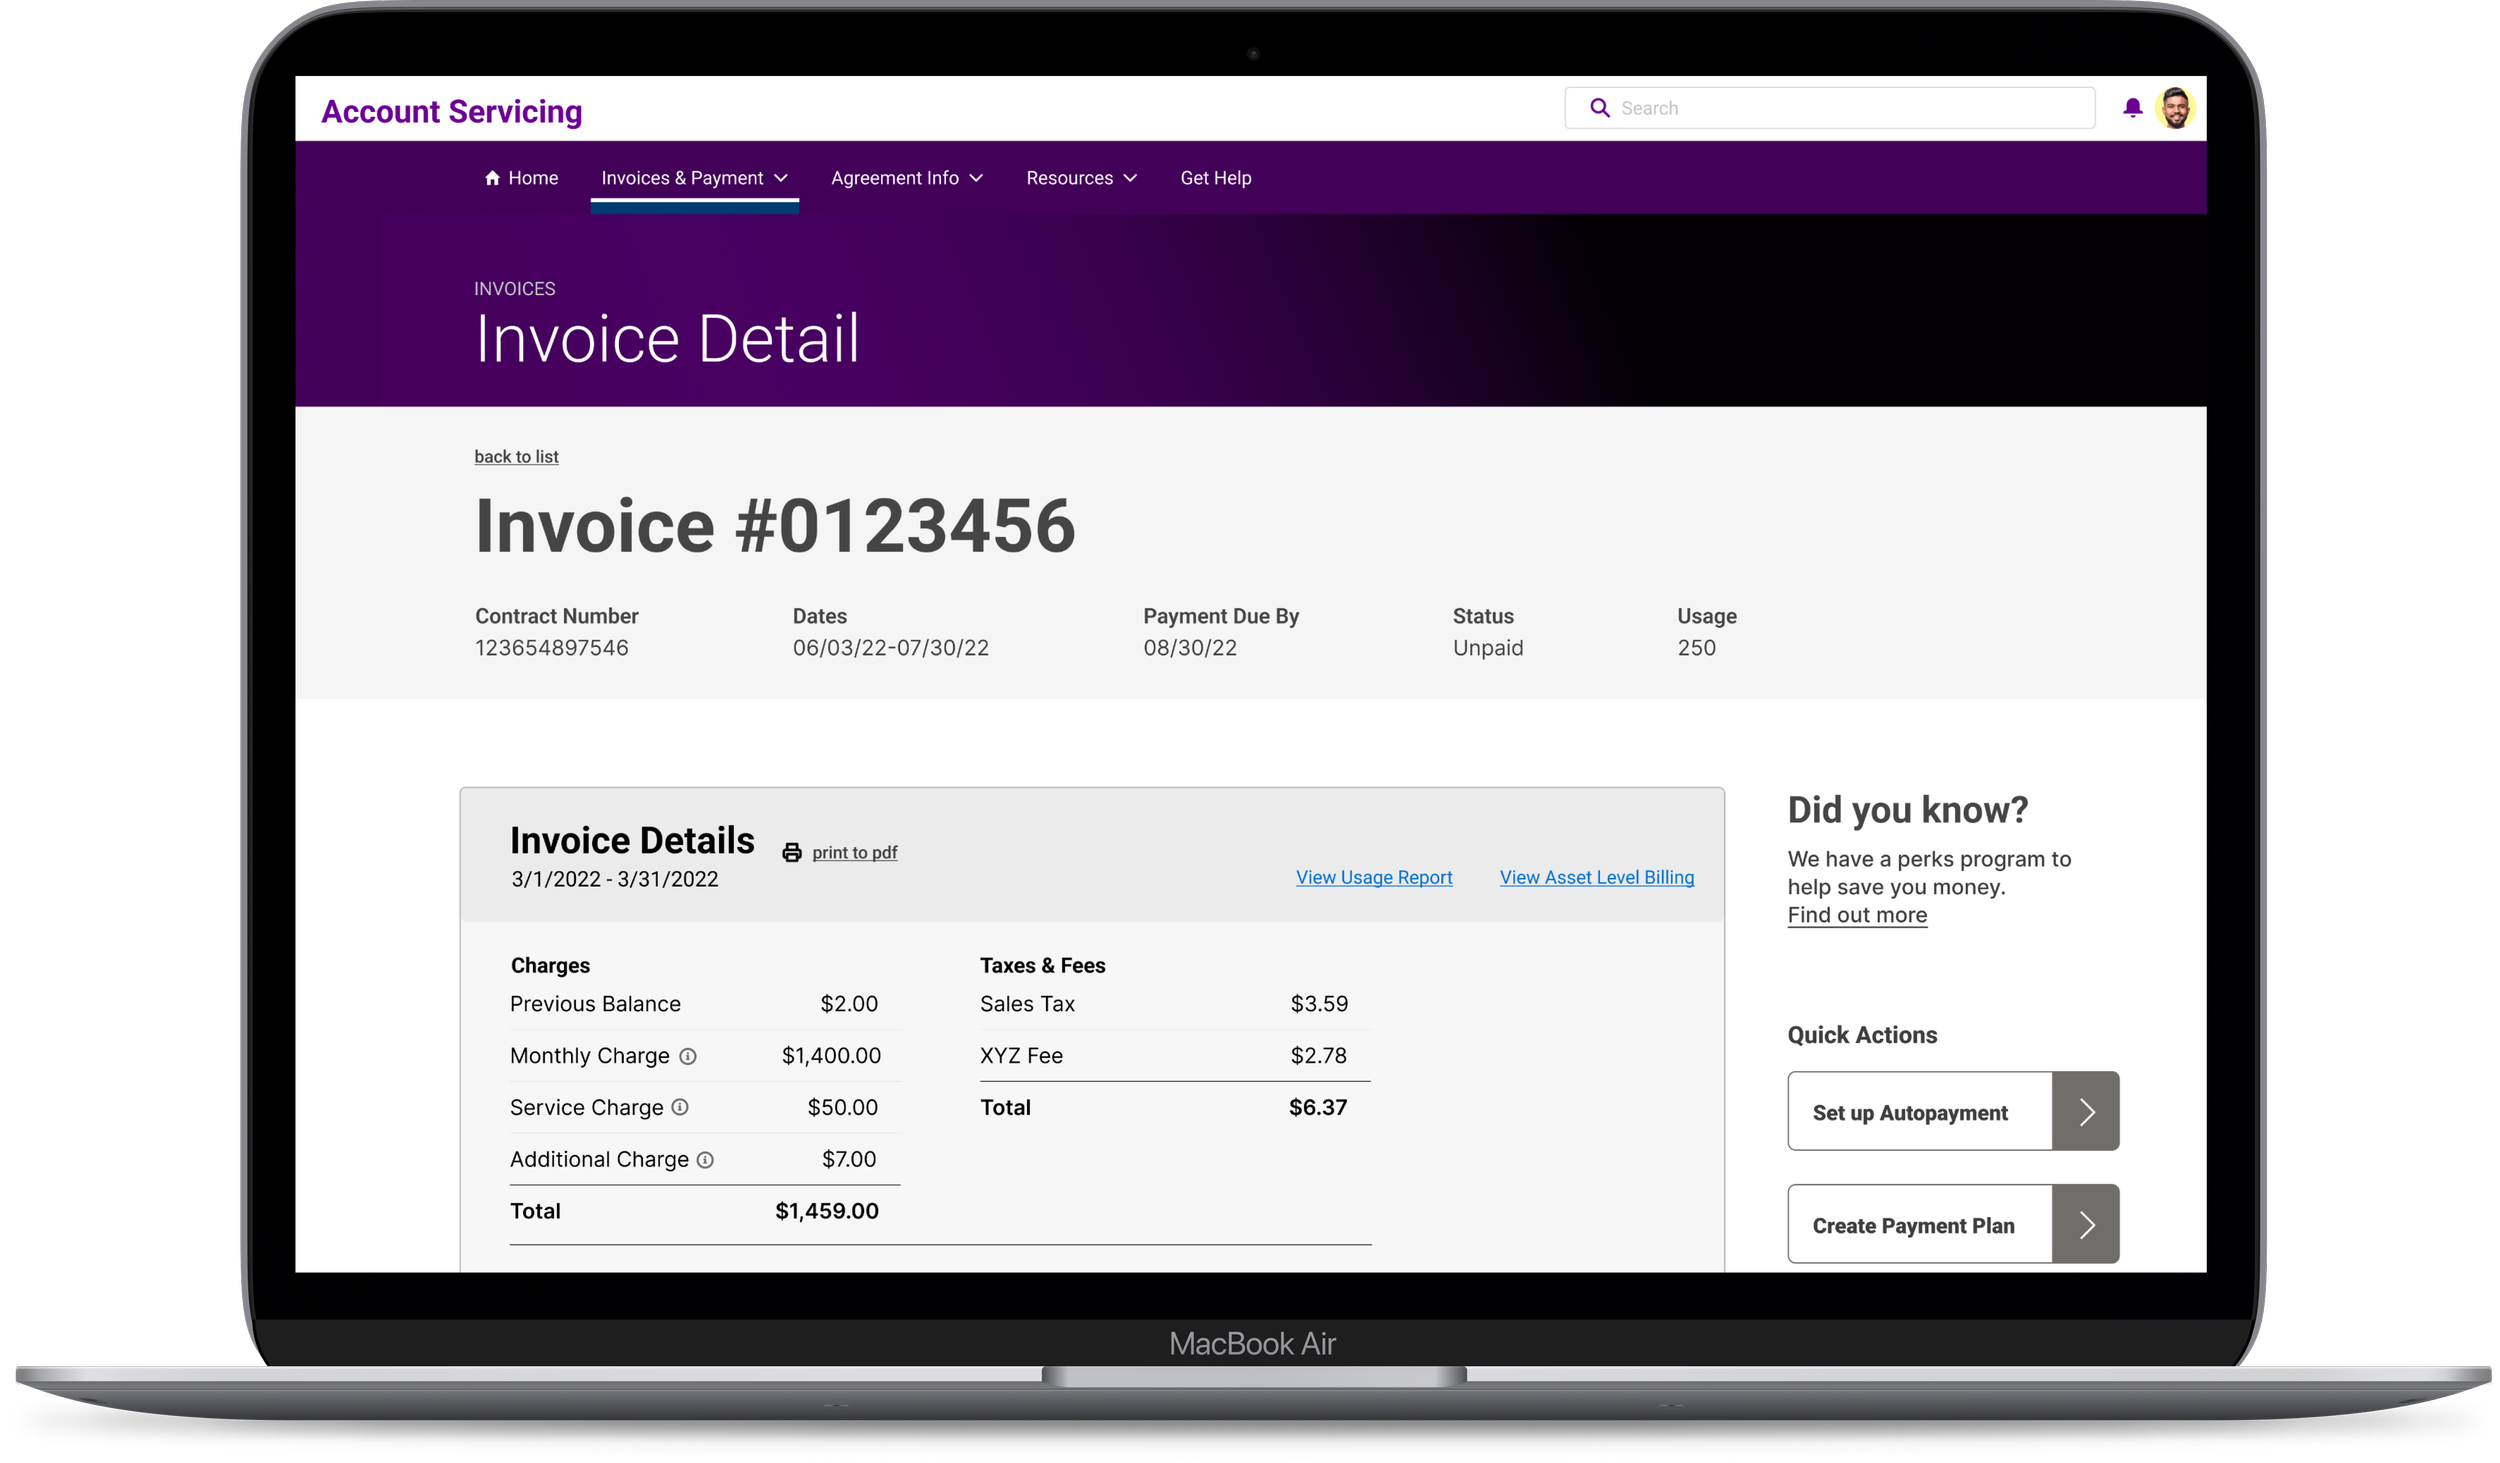Open the Get Help menu item
The image size is (2500, 1463).
coord(1215,178)
